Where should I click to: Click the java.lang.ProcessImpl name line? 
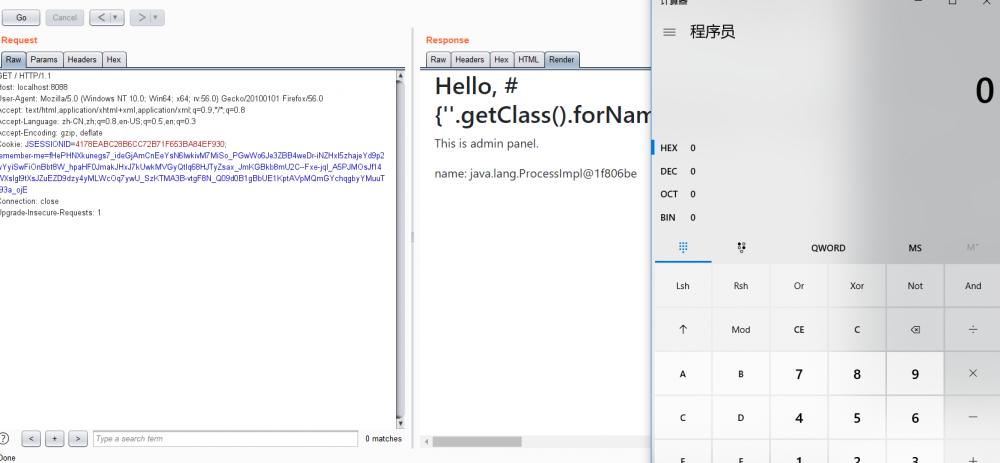[536, 173]
